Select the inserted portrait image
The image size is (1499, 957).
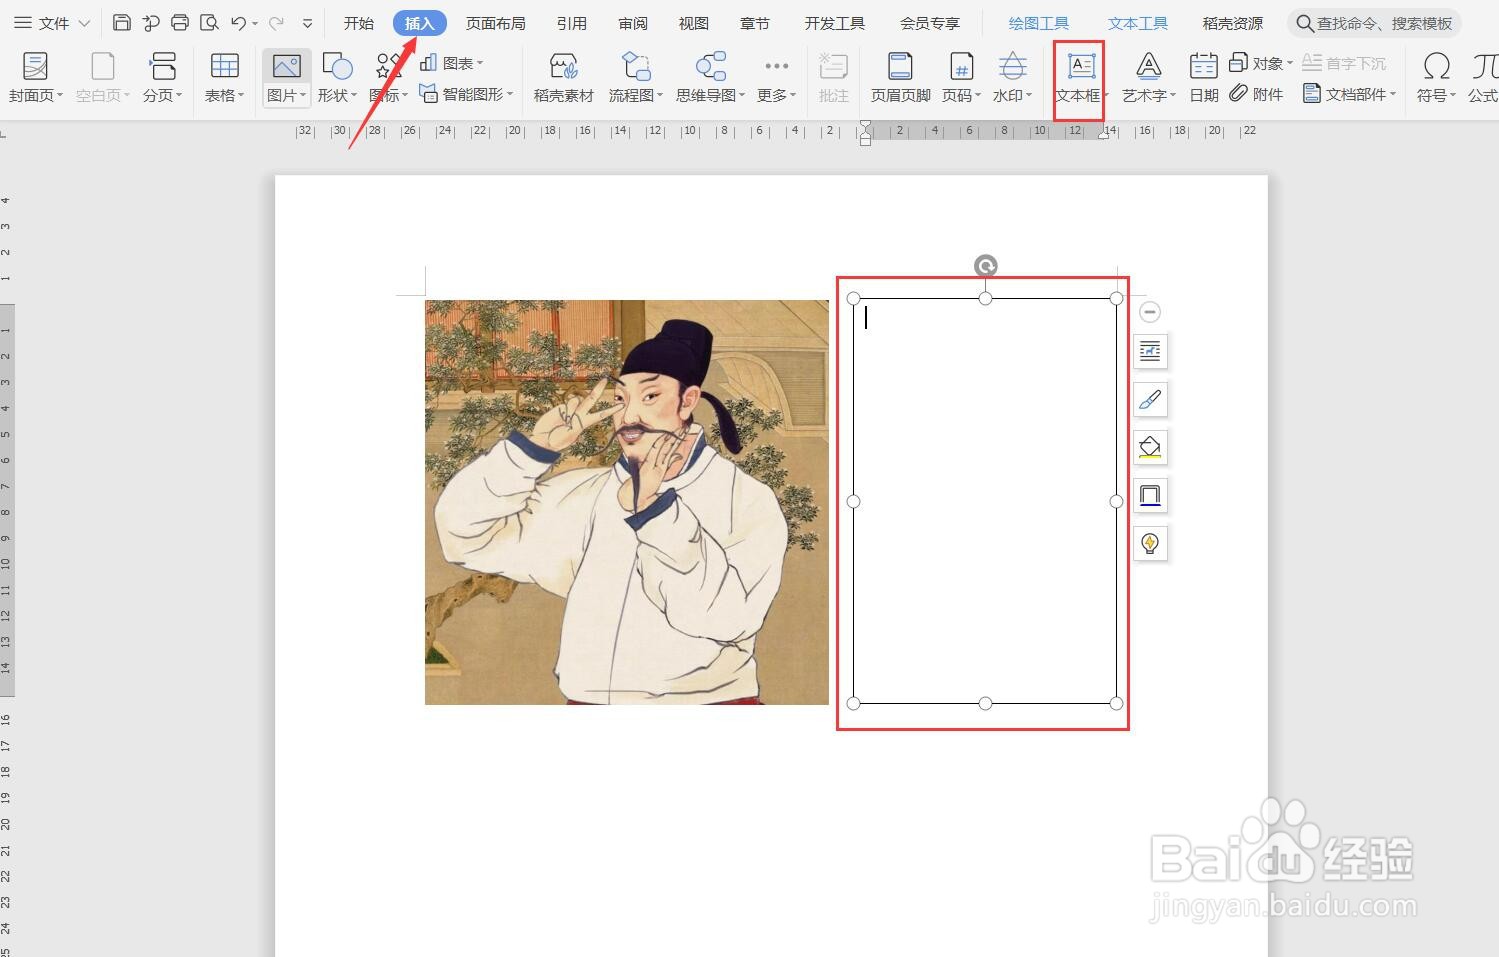[627, 502]
